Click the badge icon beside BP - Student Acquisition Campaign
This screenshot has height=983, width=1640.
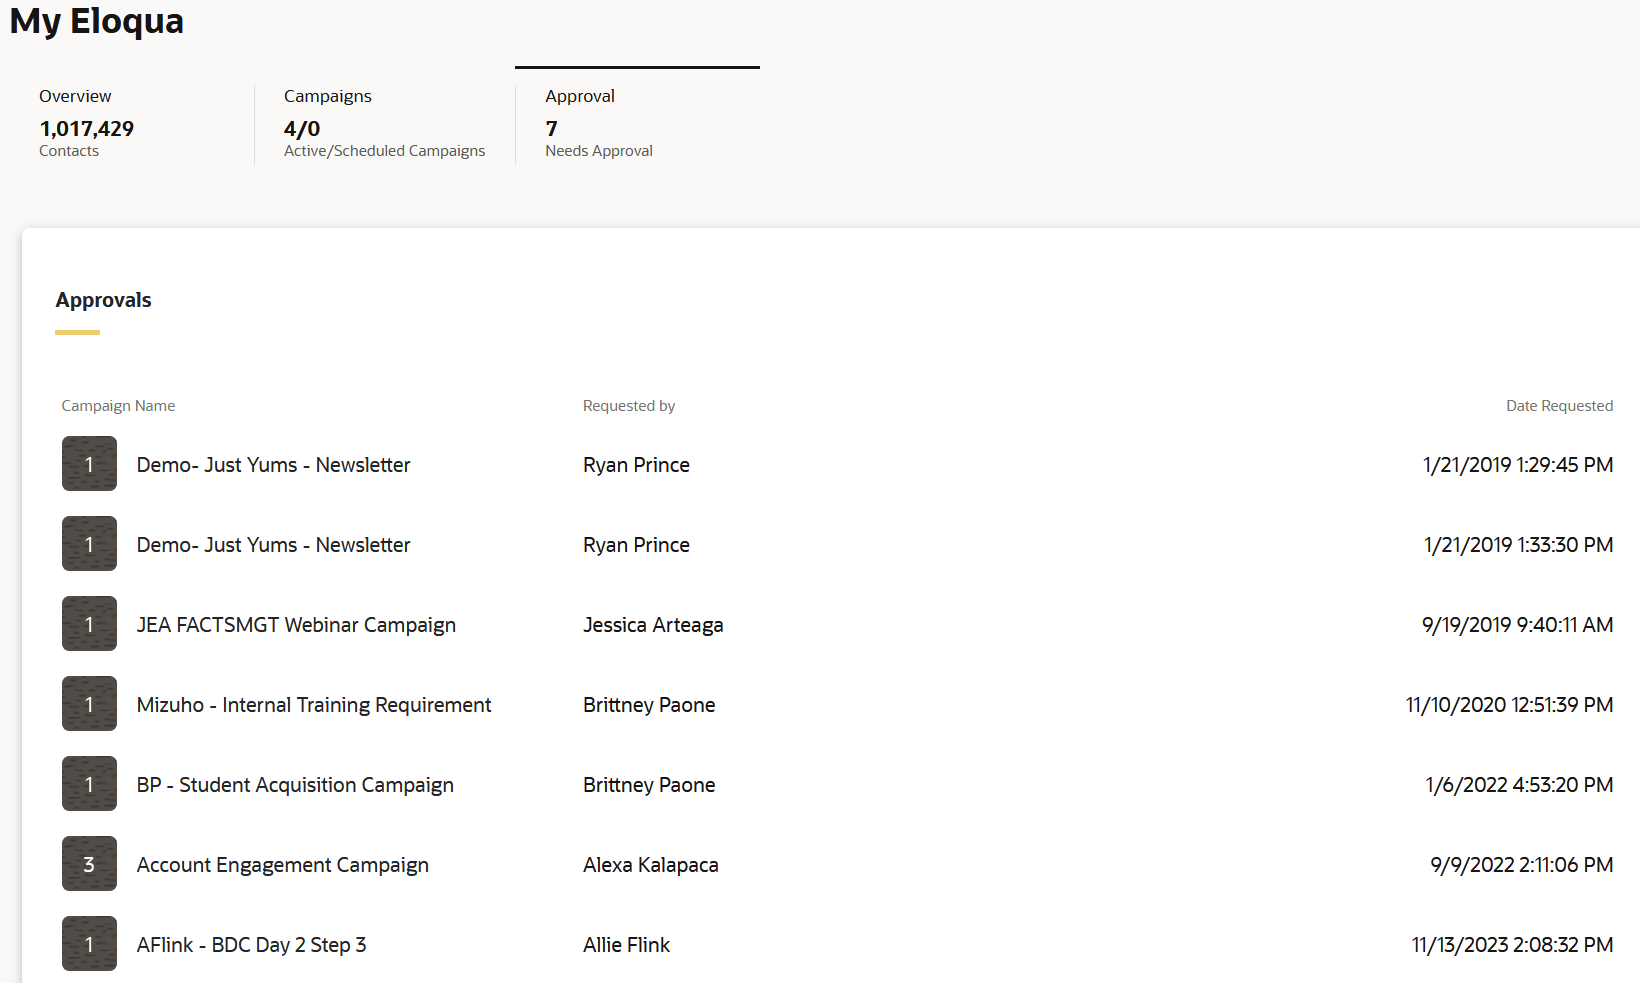click(89, 784)
